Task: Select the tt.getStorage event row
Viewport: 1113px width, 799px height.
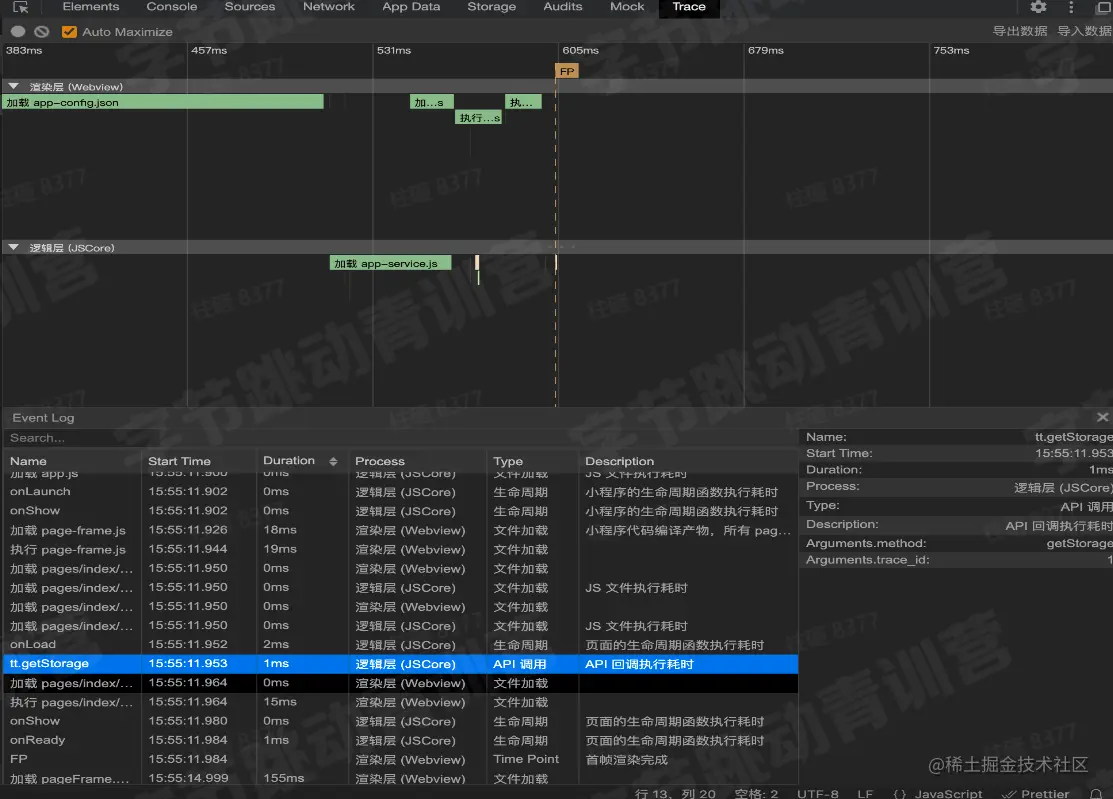Action: click(400, 663)
